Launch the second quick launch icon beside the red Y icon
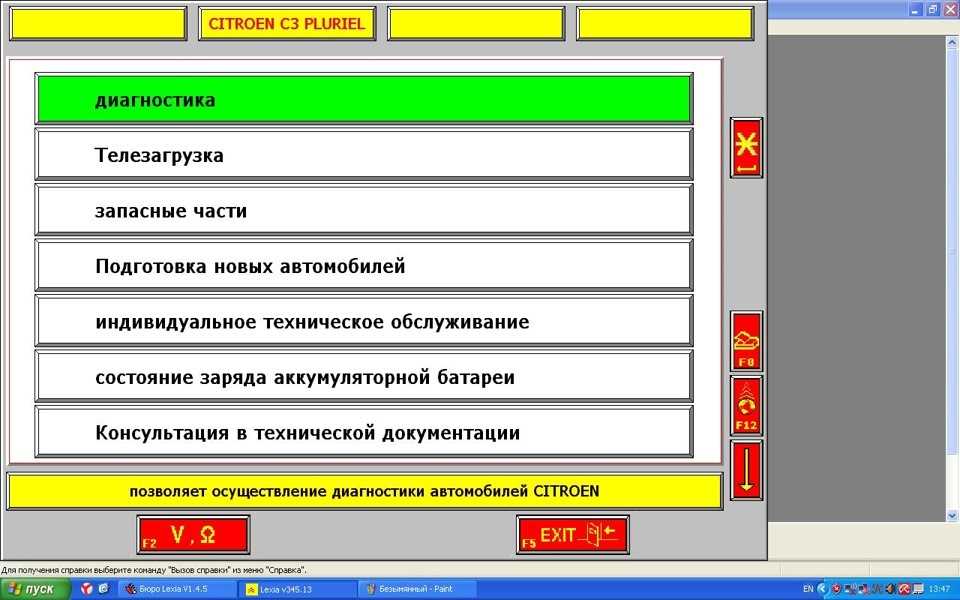The image size is (960, 600). coord(103,589)
